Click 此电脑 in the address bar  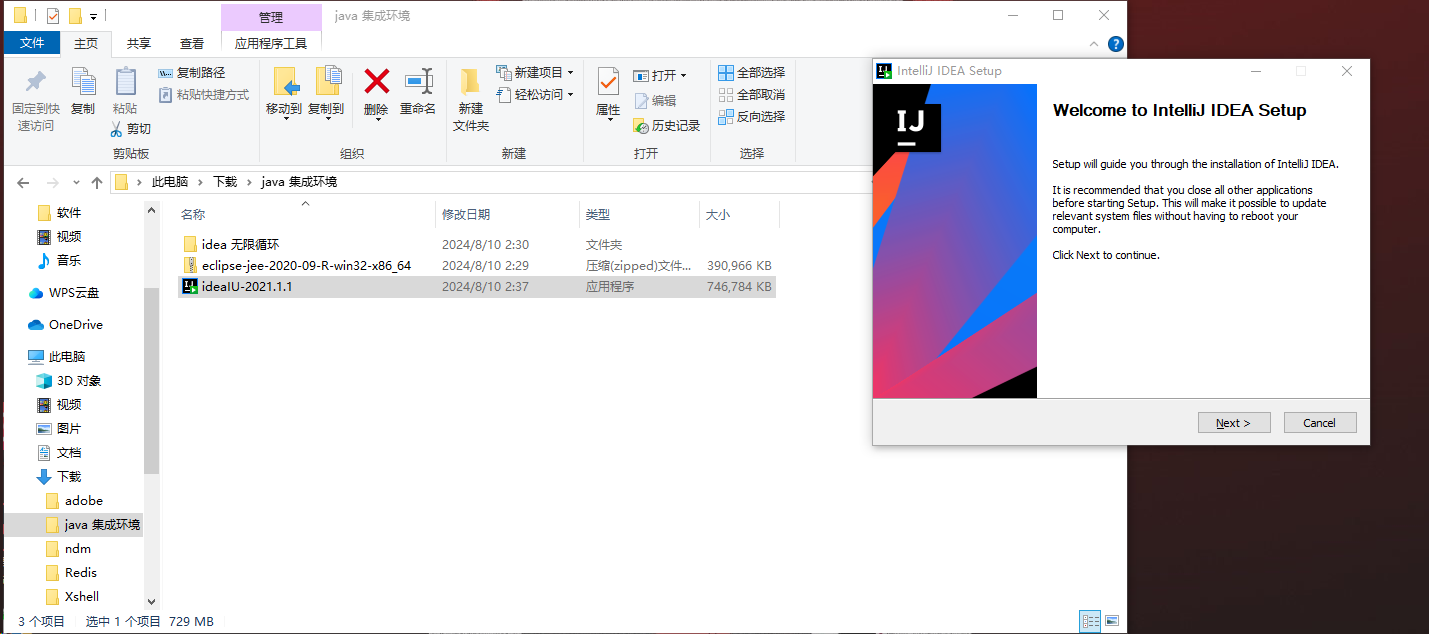[x=169, y=182]
